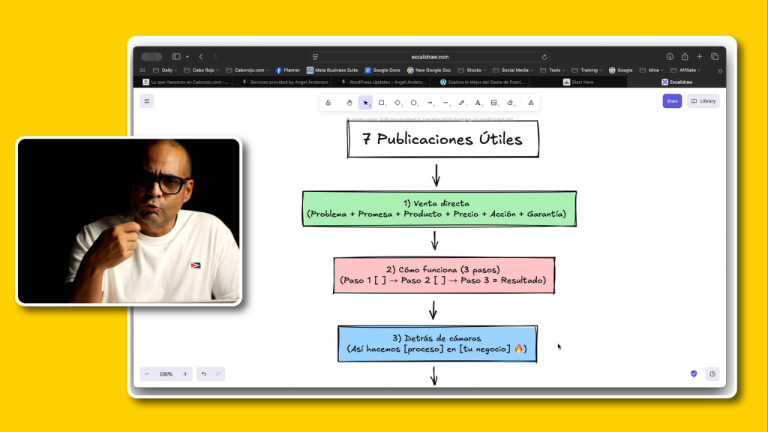Image resolution: width=768 pixels, height=432 pixels.
Task: Select the Arrow drawing tool
Action: [x=430, y=102]
